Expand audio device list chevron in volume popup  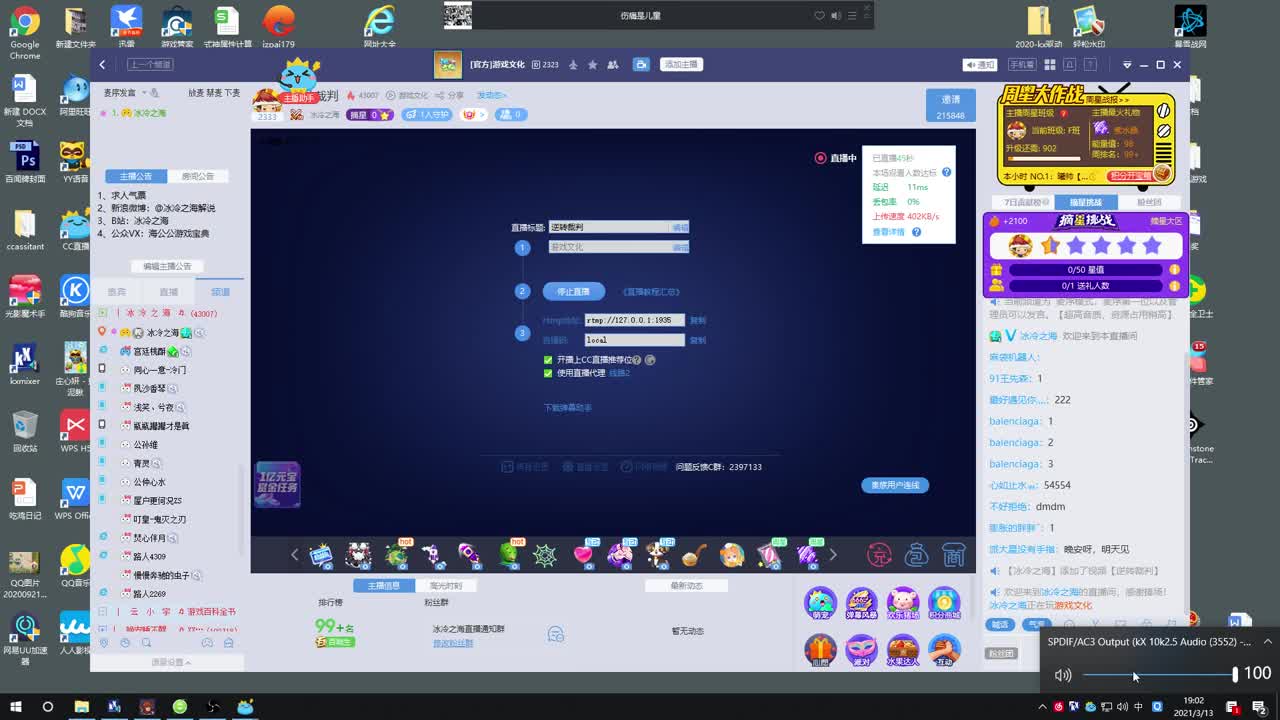click(1267, 642)
